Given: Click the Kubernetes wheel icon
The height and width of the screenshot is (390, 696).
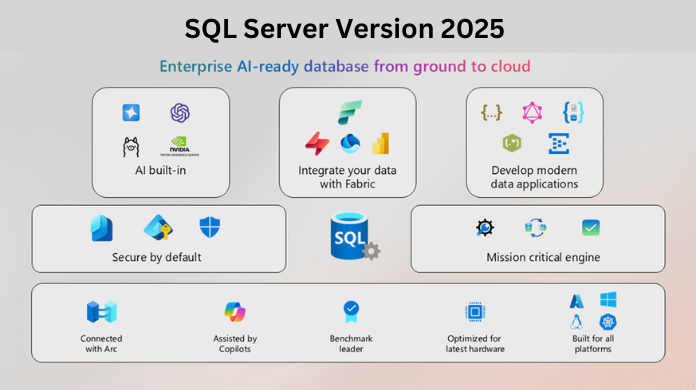Looking at the screenshot, I should tap(608, 322).
